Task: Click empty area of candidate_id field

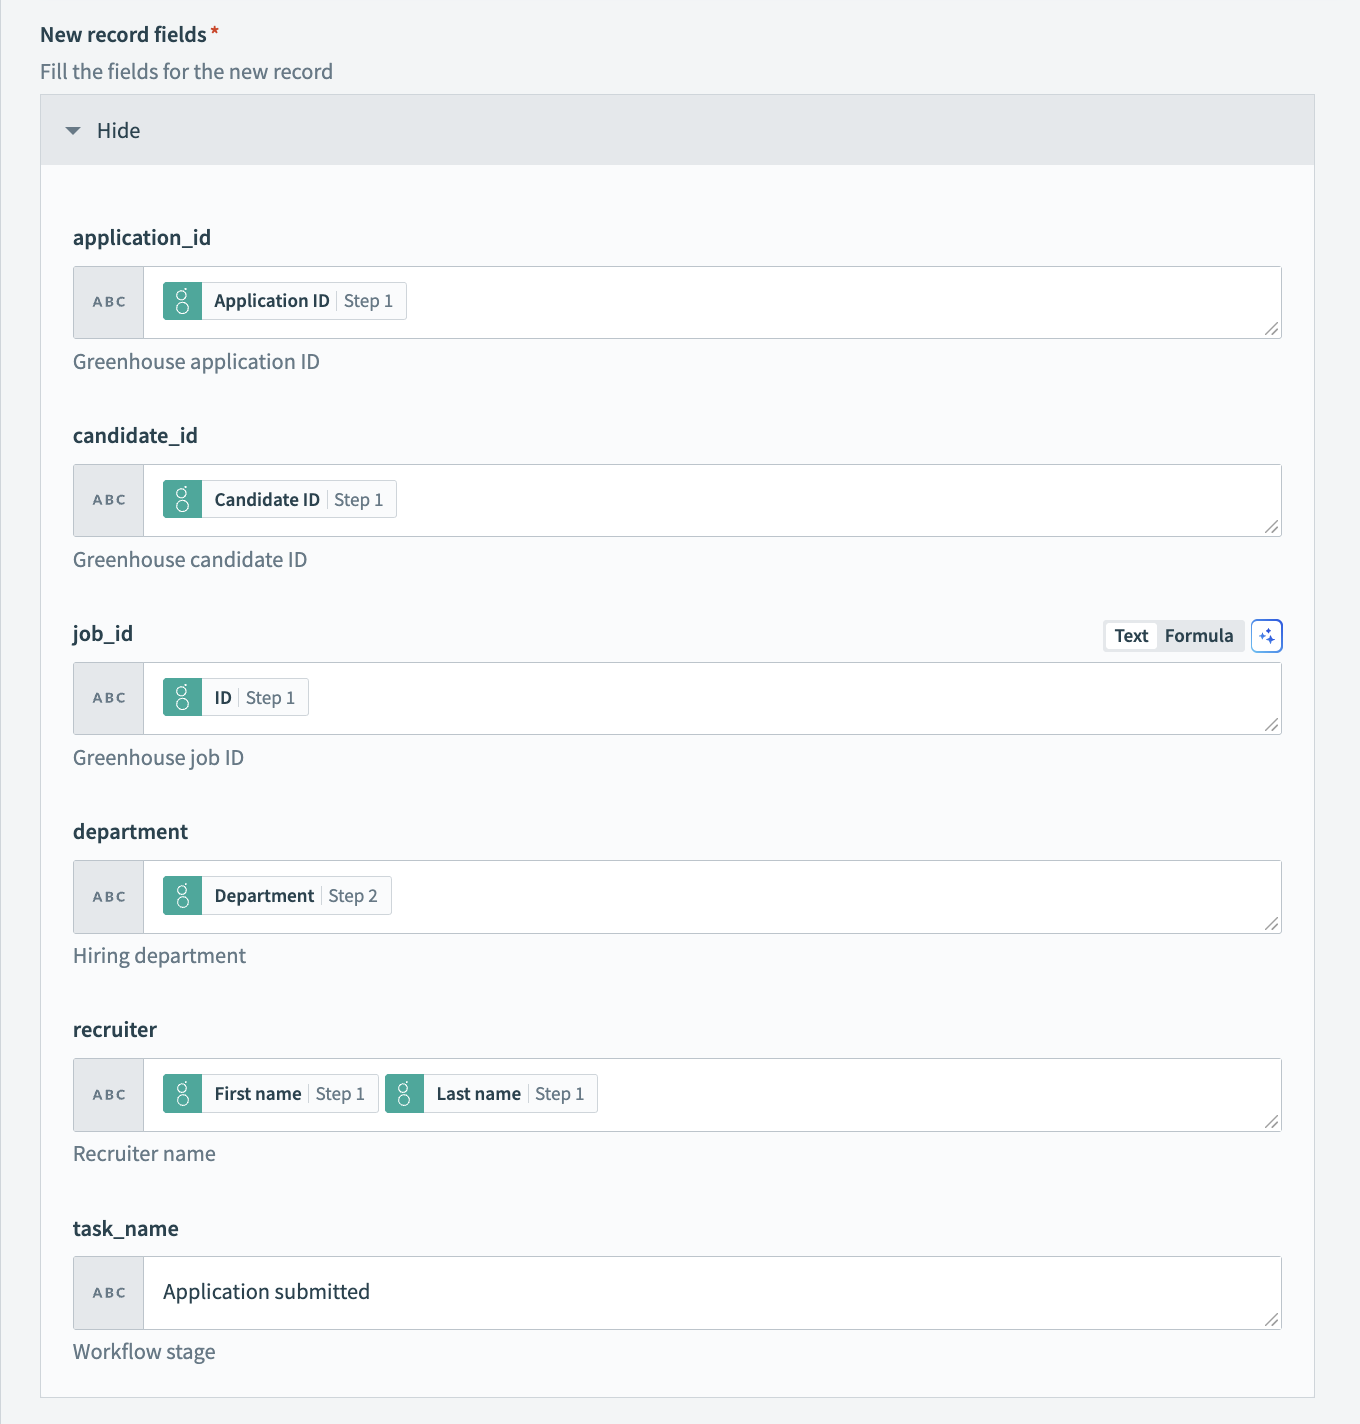Action: pyautogui.click(x=800, y=500)
